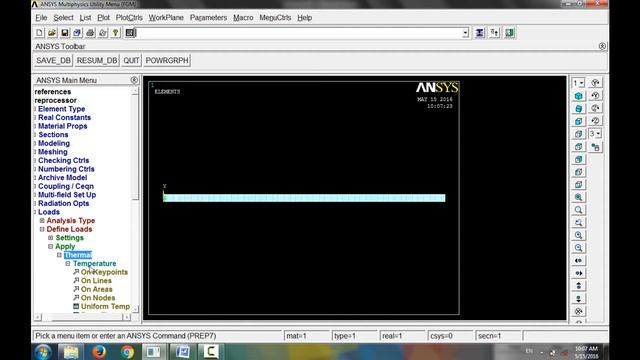Viewport: 640px width, 360px height.
Task: Collapse the Apply tree node
Action: coord(51,247)
